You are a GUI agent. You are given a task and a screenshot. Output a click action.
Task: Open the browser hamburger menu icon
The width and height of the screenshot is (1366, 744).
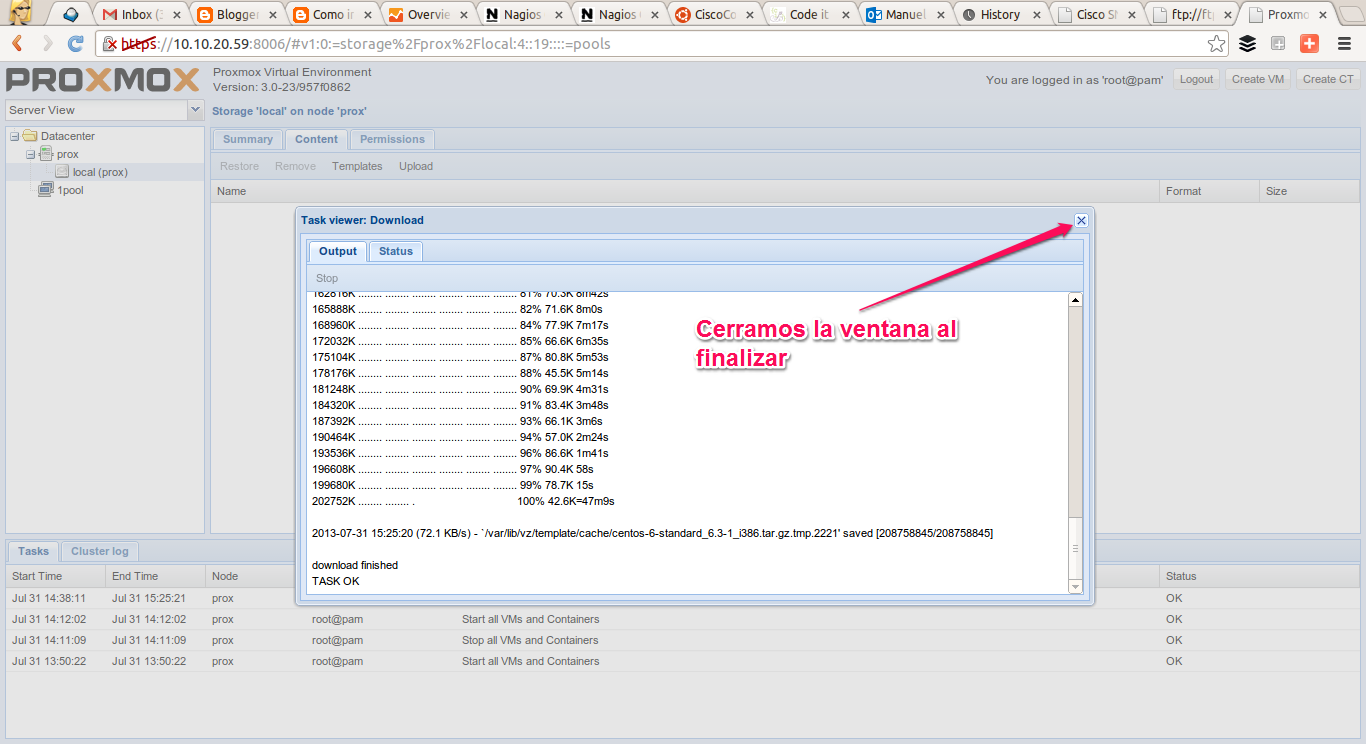pos(1344,44)
